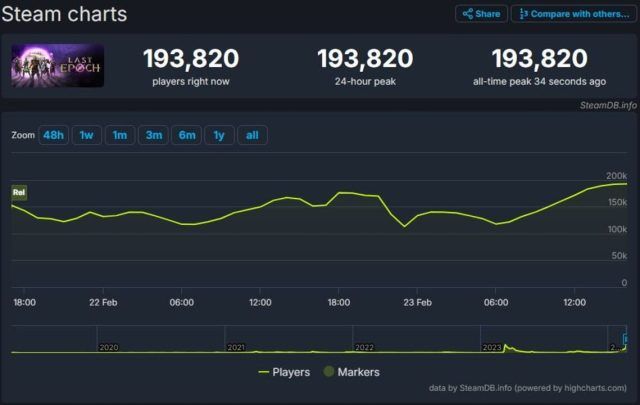The width and height of the screenshot is (640, 405).
Task: Switch zoom to 3m
Action: coord(153,135)
